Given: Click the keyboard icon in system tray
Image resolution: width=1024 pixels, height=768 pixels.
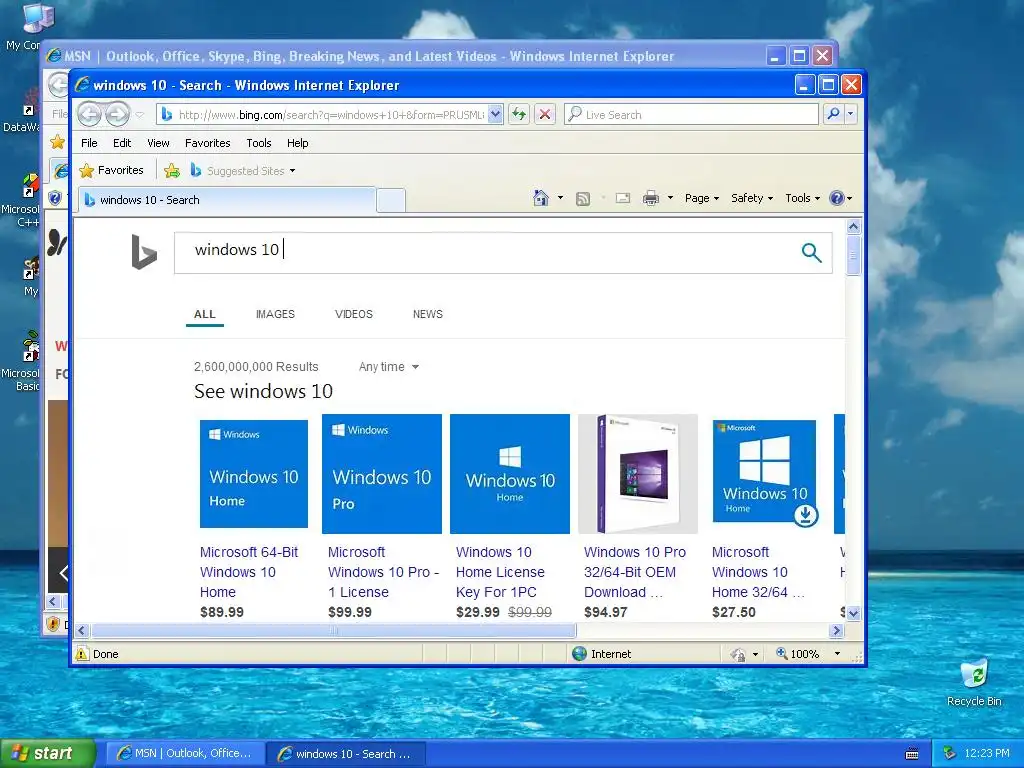Looking at the screenshot, I should click(912, 754).
